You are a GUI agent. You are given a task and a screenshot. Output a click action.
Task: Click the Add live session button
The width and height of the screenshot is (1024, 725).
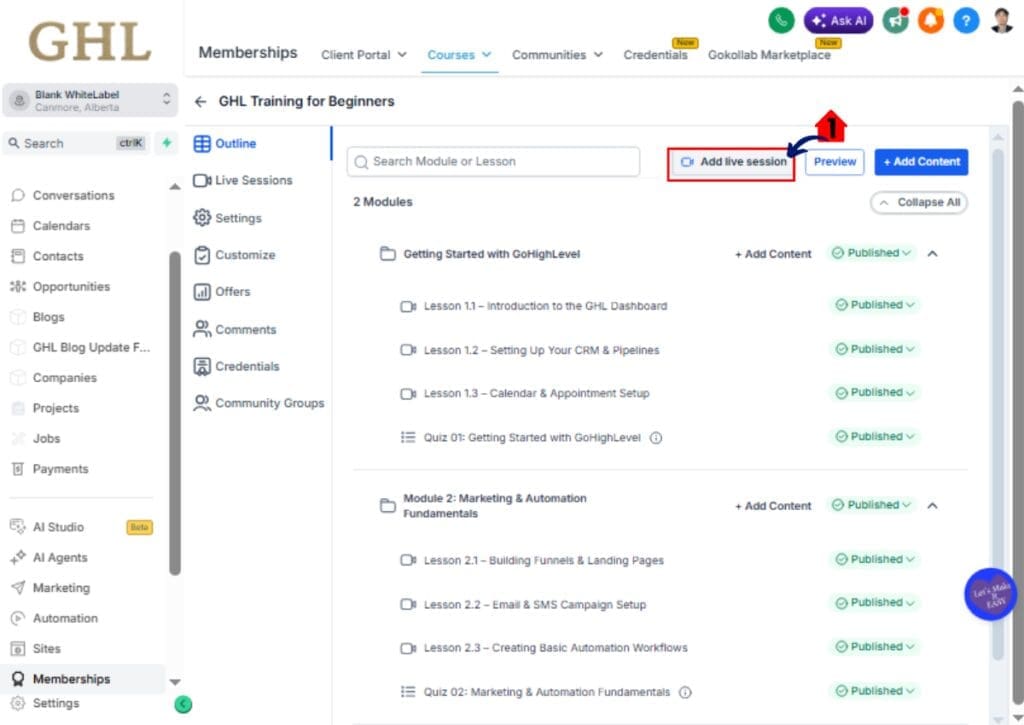click(732, 162)
